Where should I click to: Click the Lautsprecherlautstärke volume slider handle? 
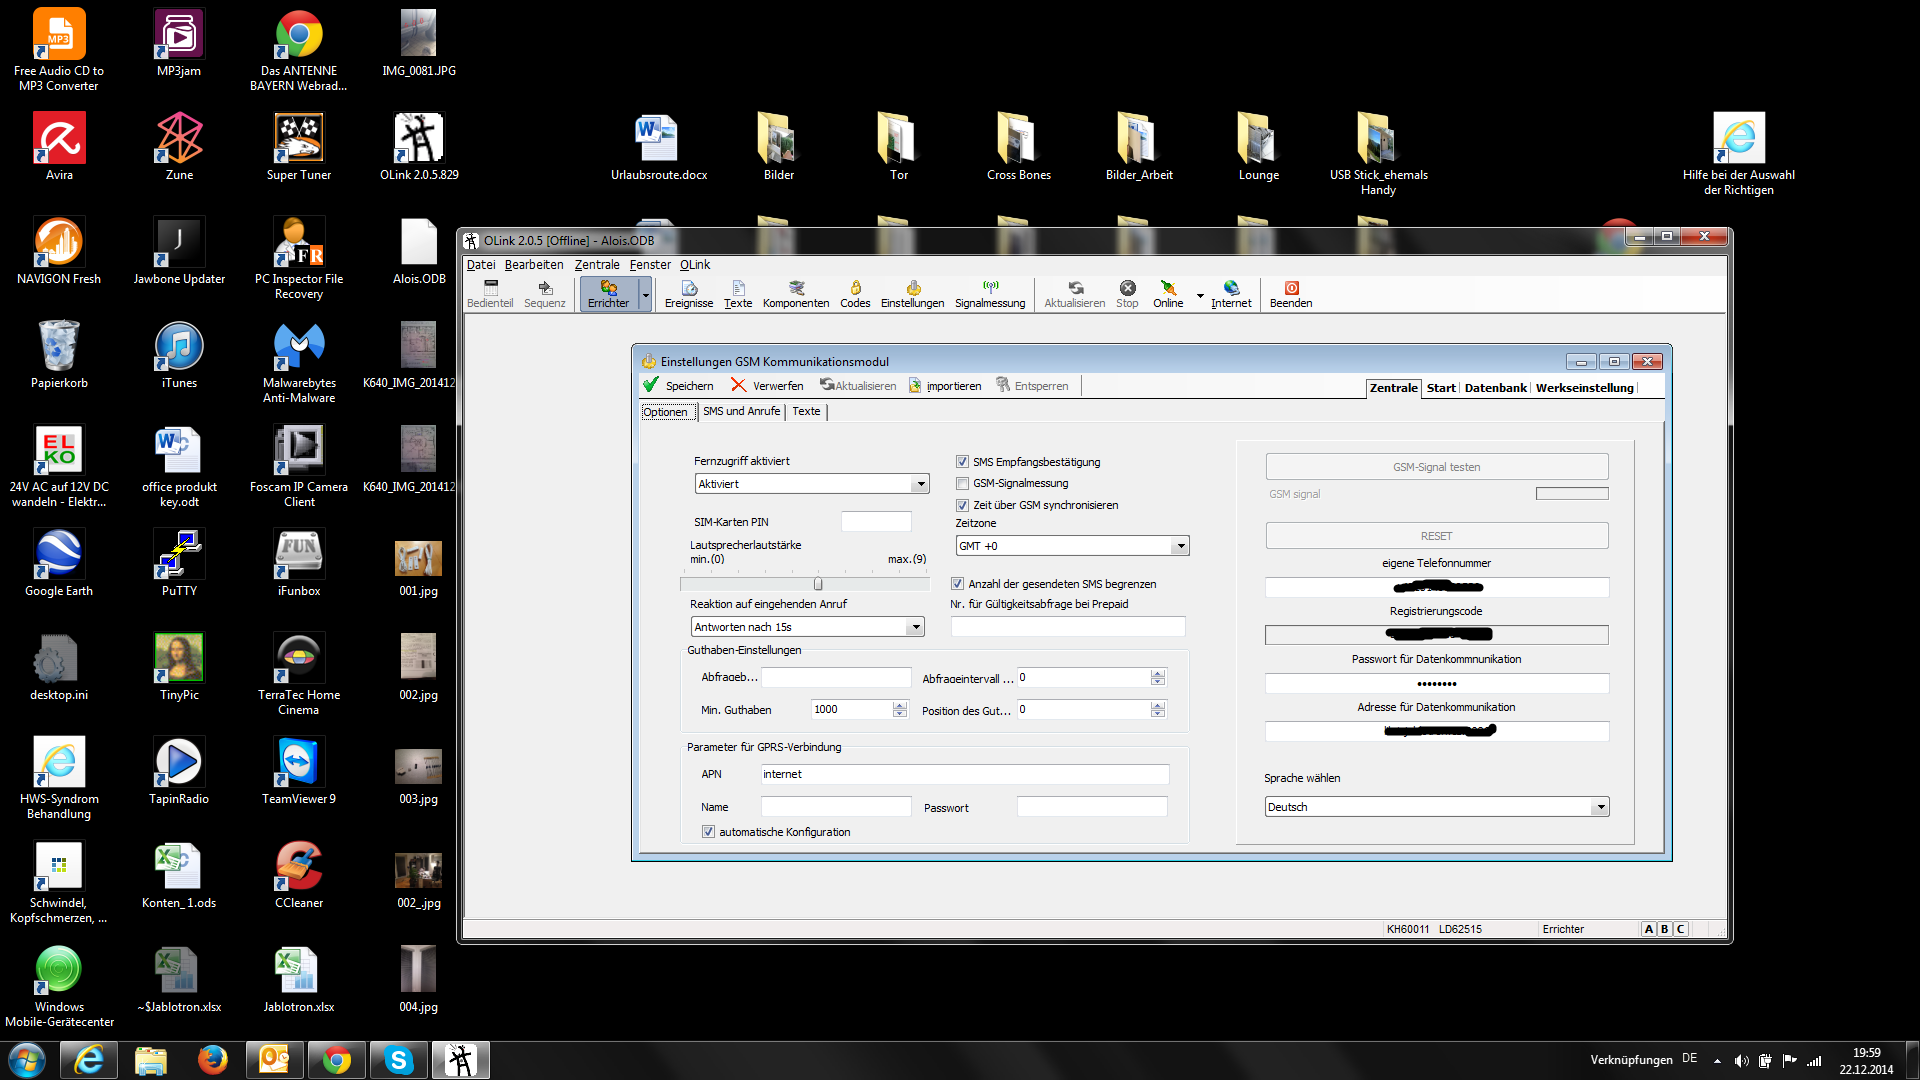click(818, 584)
